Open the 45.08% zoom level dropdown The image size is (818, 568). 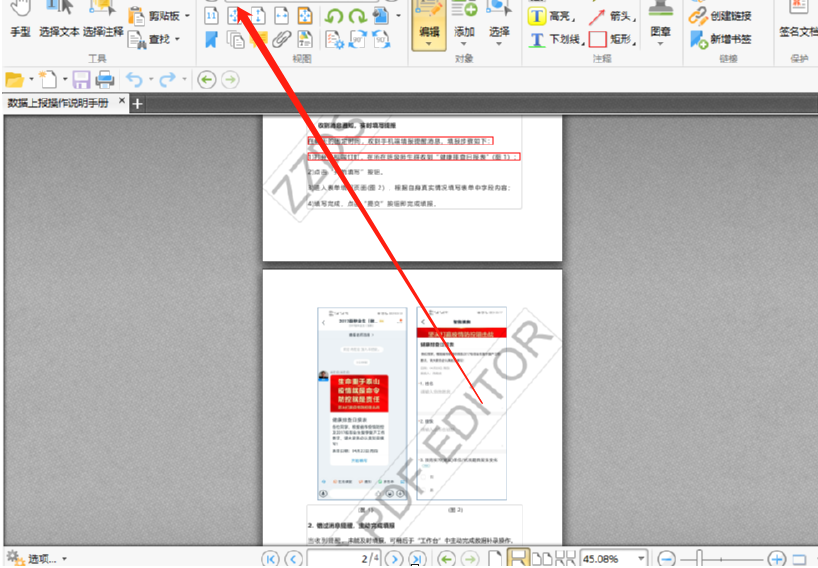(x=641, y=559)
